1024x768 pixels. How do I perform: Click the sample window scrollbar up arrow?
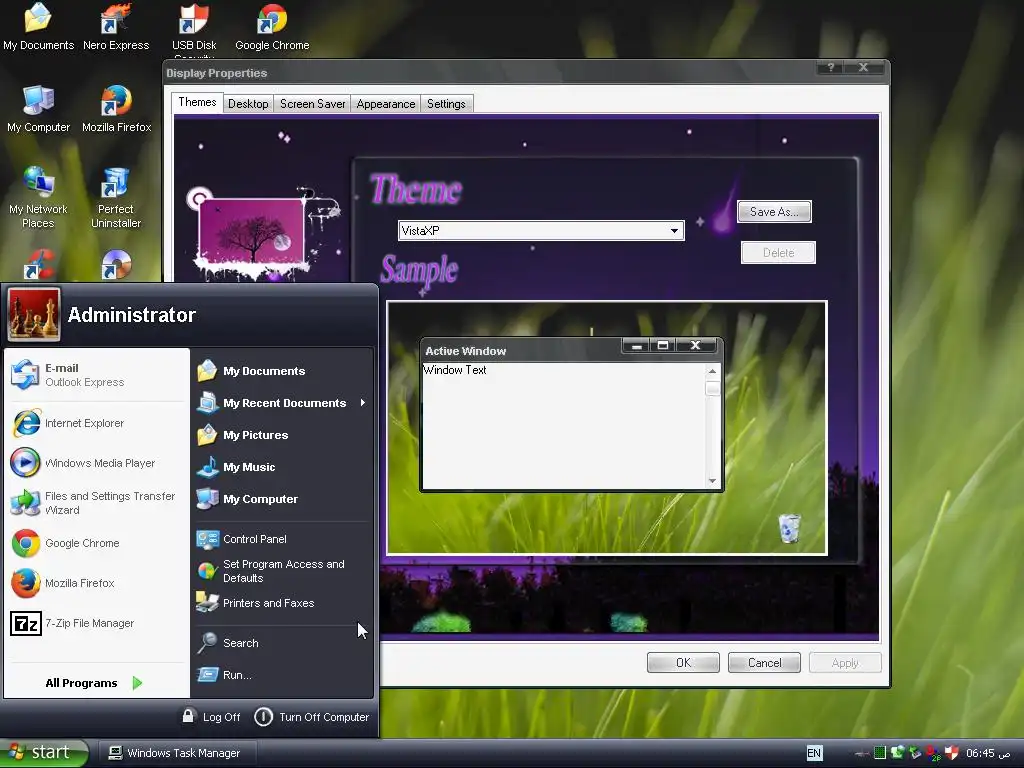[x=712, y=371]
